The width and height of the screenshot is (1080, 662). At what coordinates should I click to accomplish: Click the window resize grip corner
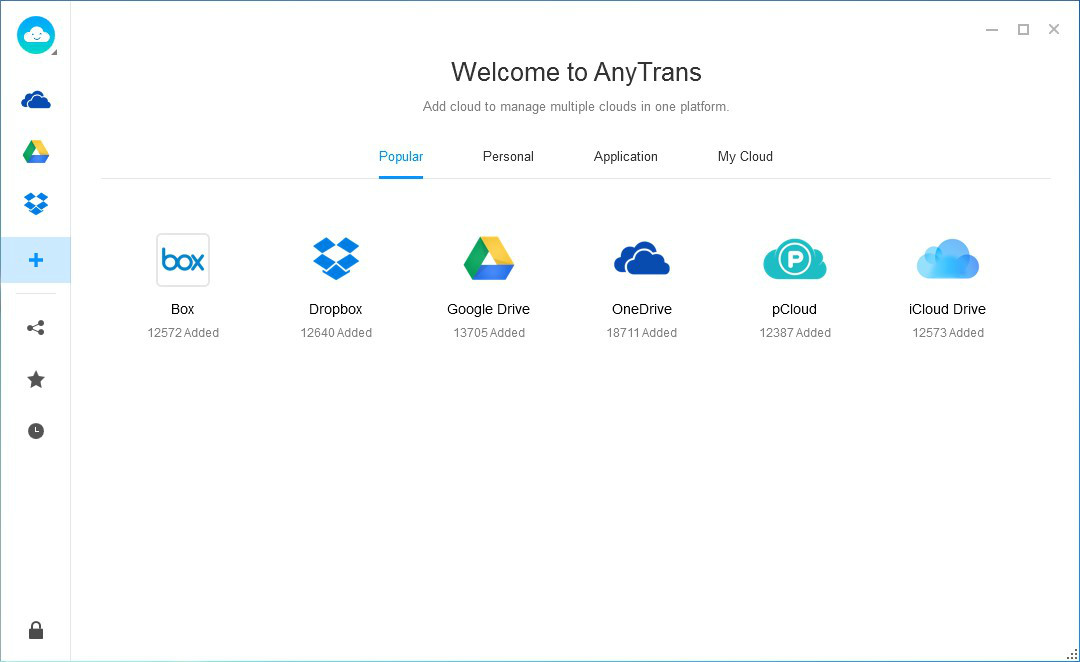pos(1072,654)
